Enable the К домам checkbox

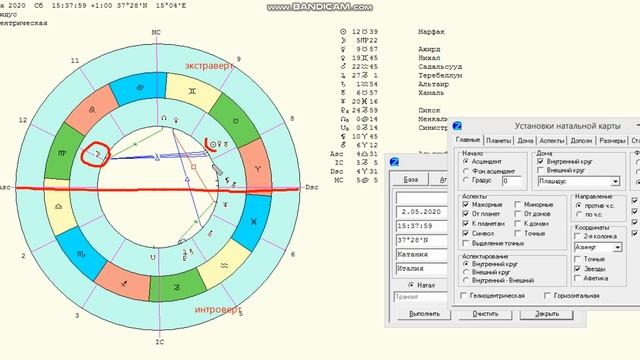(518, 223)
